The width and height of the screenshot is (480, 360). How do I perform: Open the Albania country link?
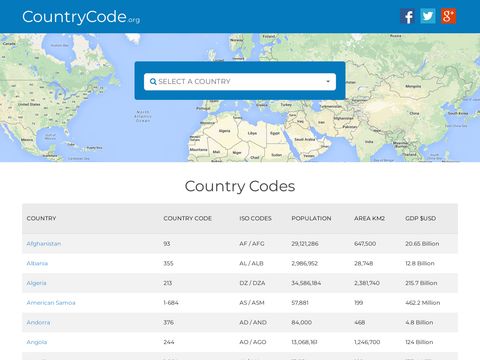[x=37, y=263]
